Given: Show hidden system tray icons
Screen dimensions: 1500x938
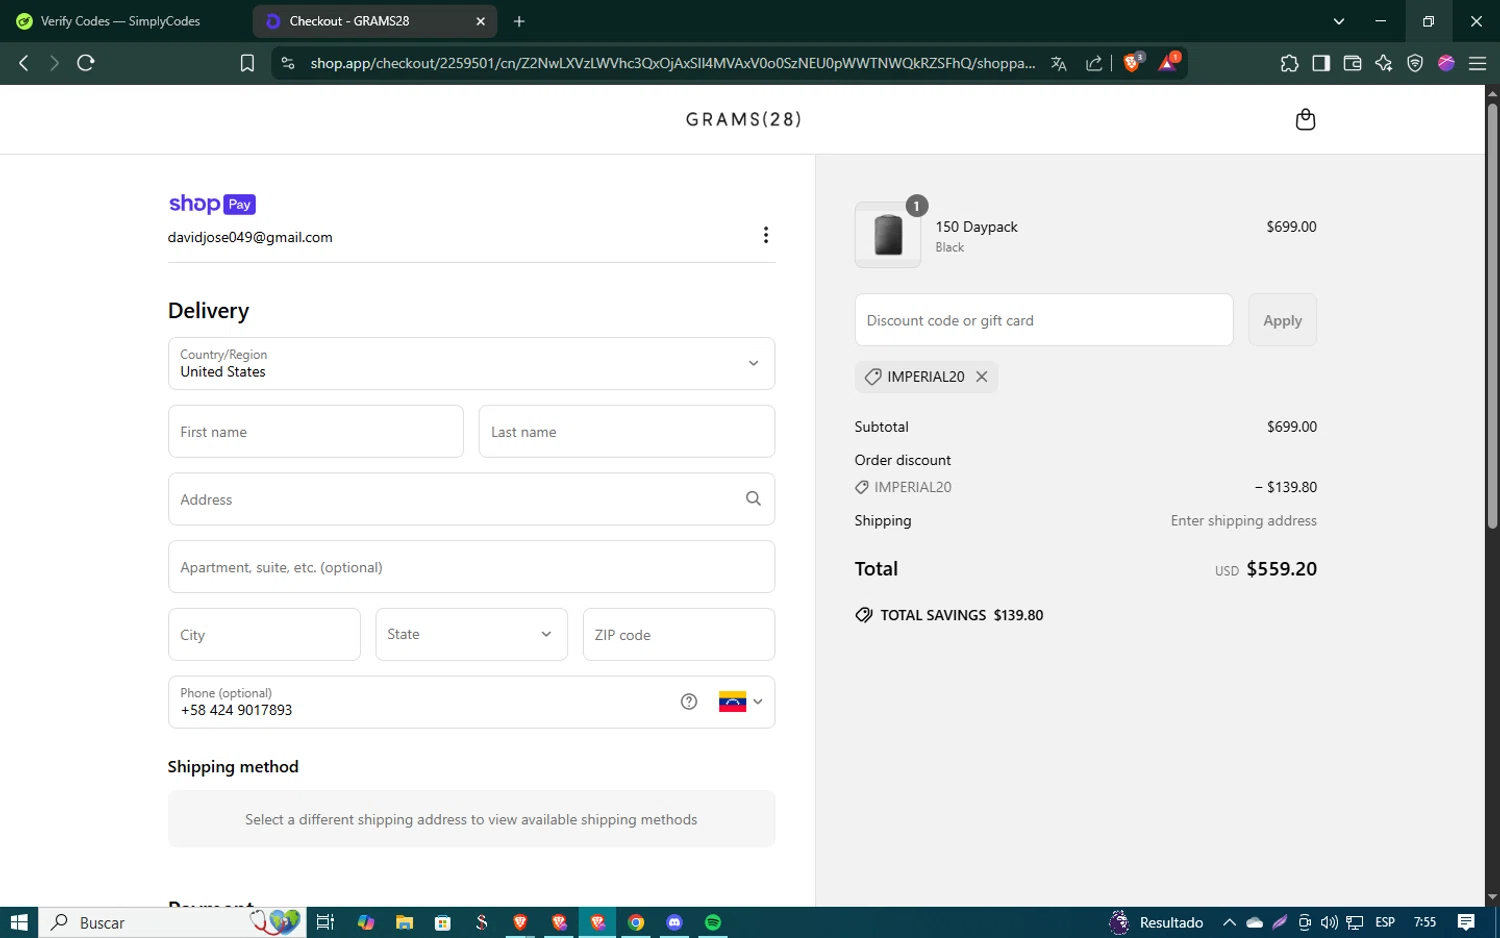Looking at the screenshot, I should pyautogui.click(x=1229, y=922).
